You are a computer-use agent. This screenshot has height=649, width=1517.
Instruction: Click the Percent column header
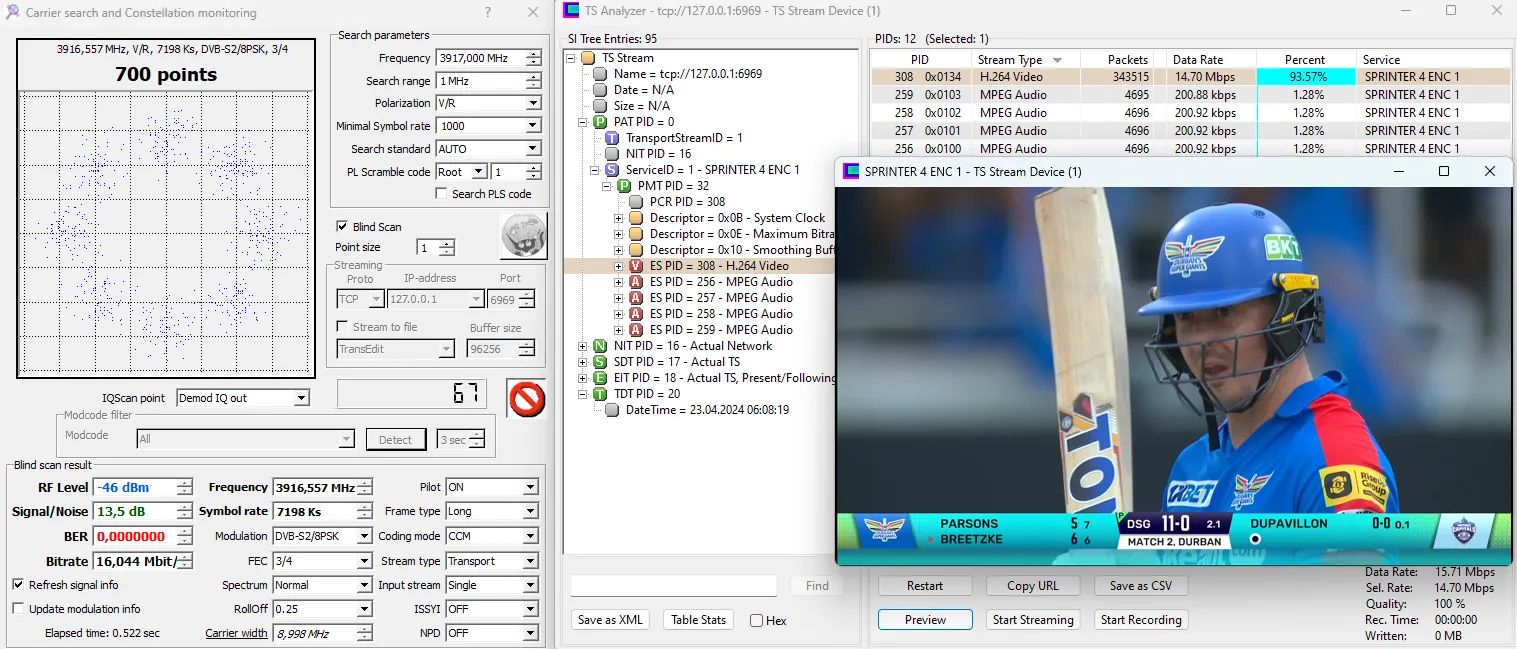pos(1304,60)
